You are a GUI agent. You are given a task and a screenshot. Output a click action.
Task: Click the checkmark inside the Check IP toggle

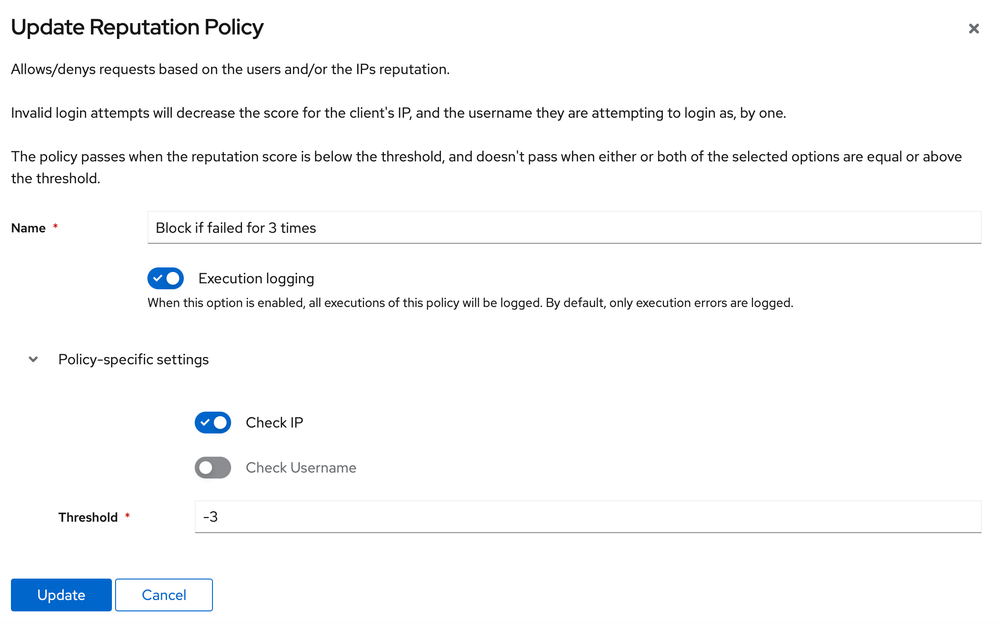[x=207, y=422]
